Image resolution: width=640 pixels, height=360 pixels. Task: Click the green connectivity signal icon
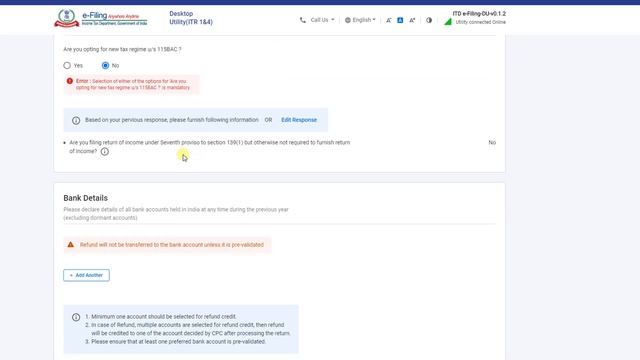(448, 22)
